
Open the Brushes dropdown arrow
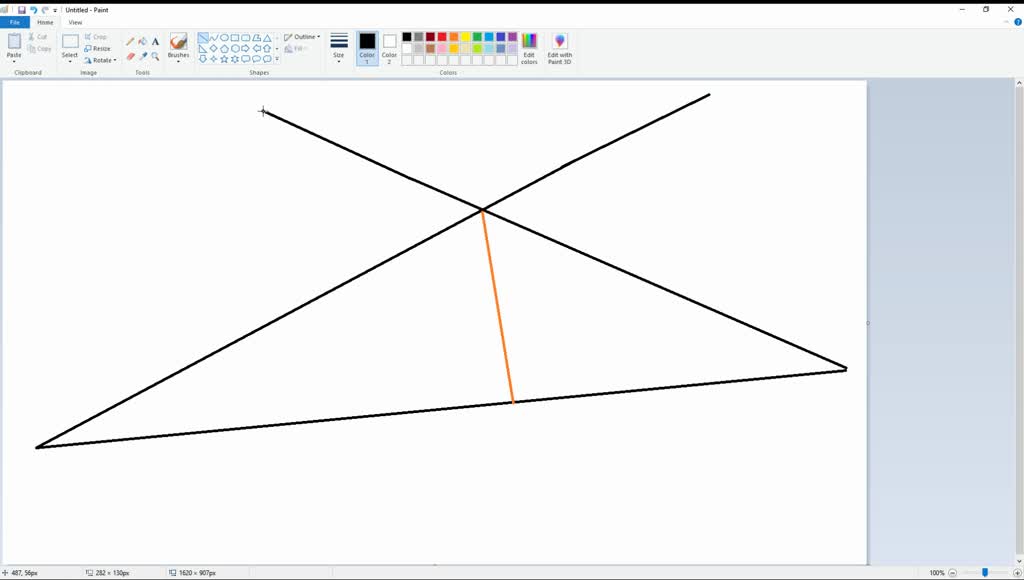click(178, 61)
